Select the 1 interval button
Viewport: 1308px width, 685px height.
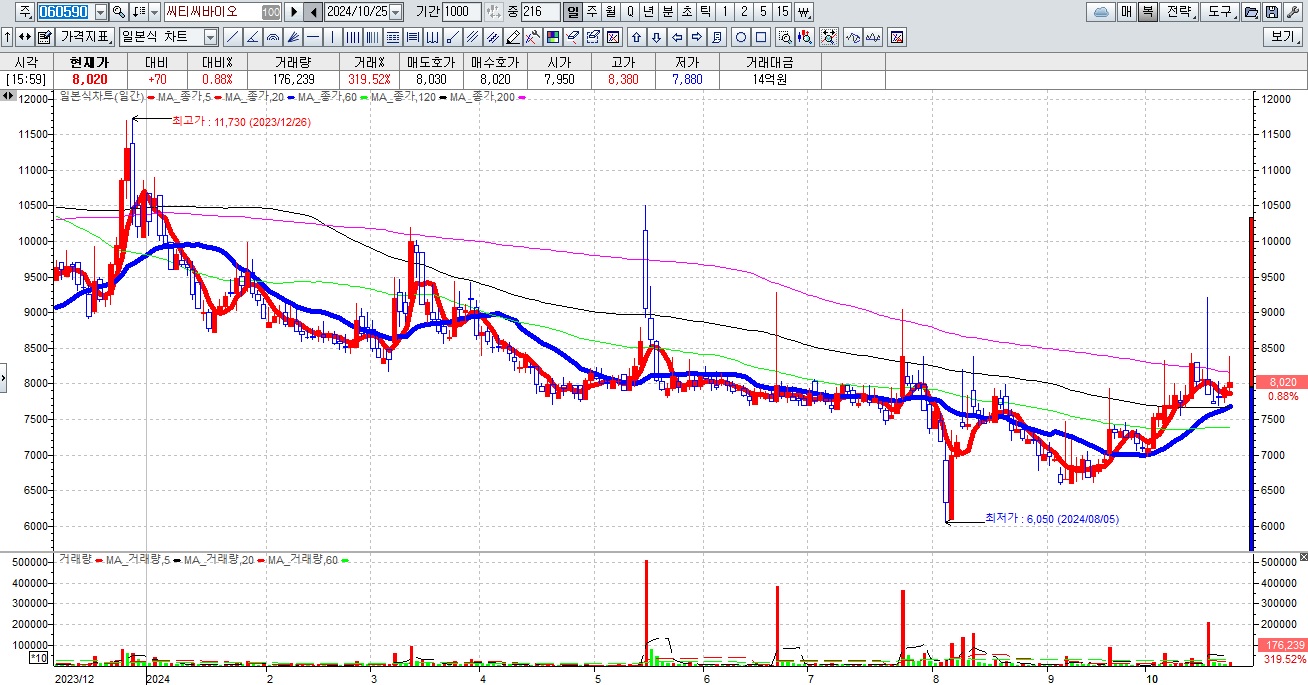point(724,12)
